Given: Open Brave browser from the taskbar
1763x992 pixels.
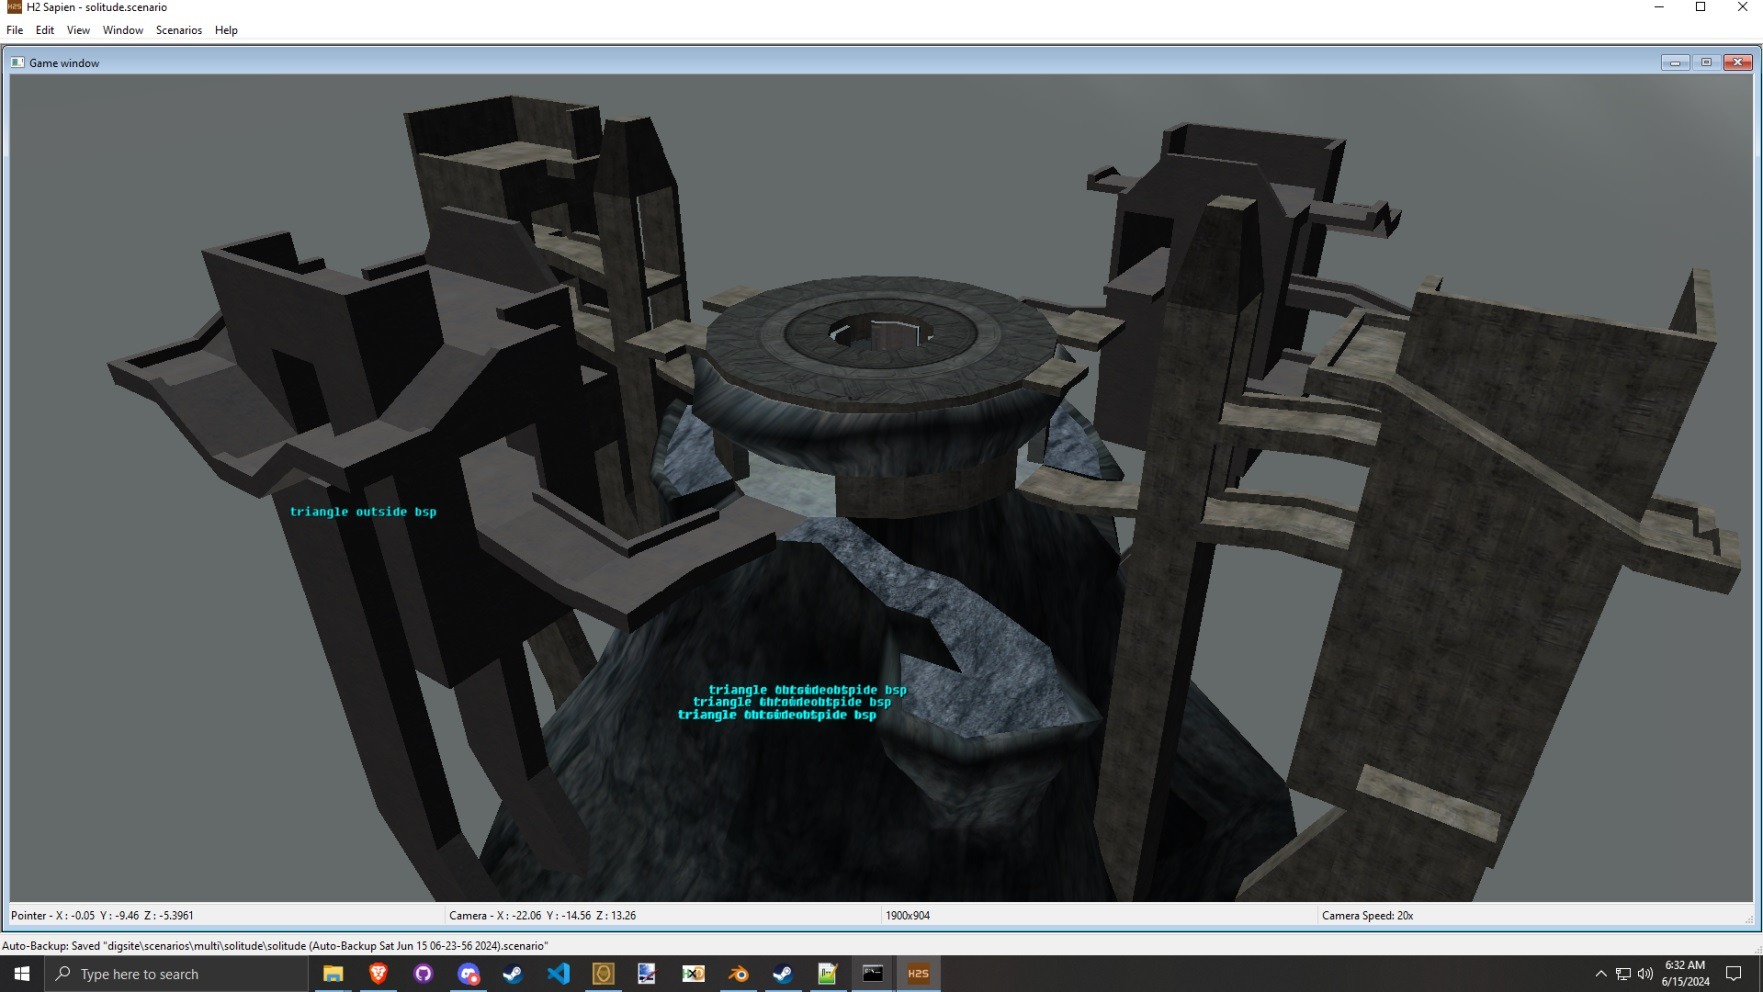Looking at the screenshot, I should (379, 973).
